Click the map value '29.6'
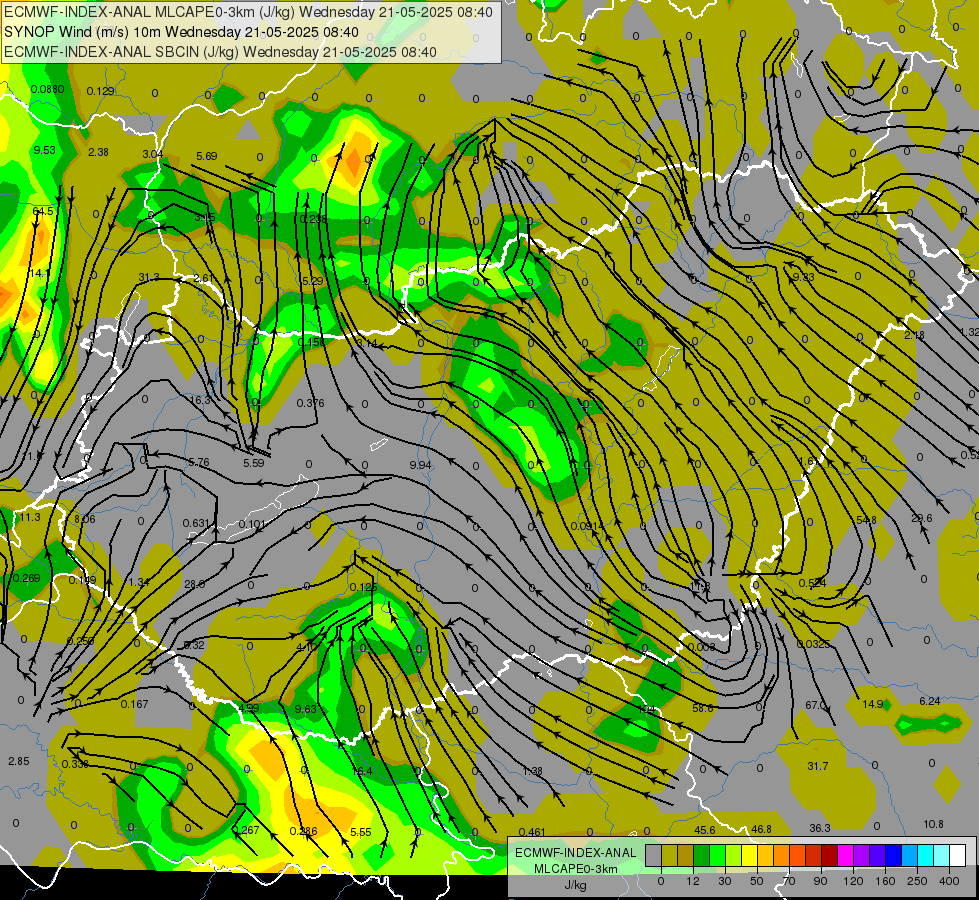 (922, 518)
